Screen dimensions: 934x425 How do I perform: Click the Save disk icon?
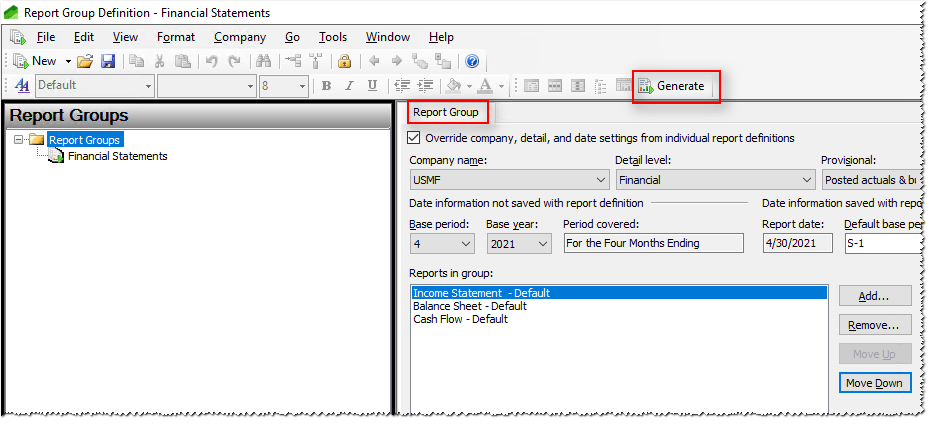coord(108,62)
